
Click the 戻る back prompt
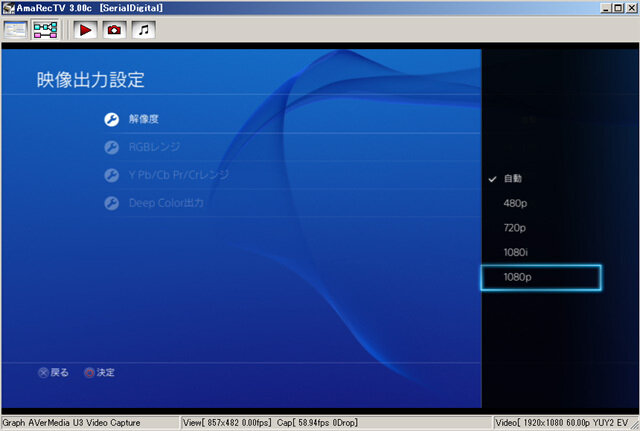tap(53, 372)
